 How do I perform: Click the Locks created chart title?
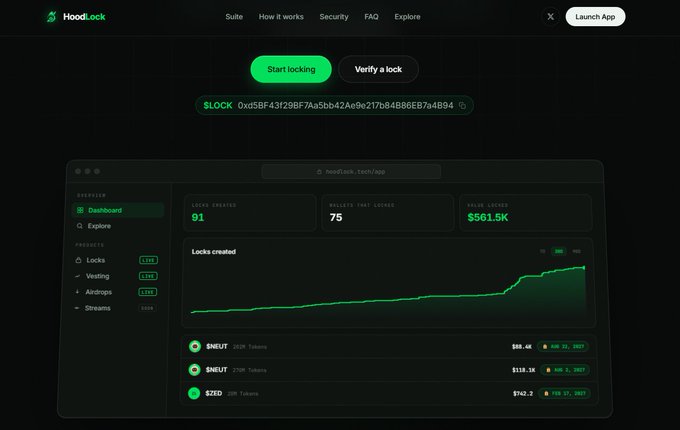214,252
